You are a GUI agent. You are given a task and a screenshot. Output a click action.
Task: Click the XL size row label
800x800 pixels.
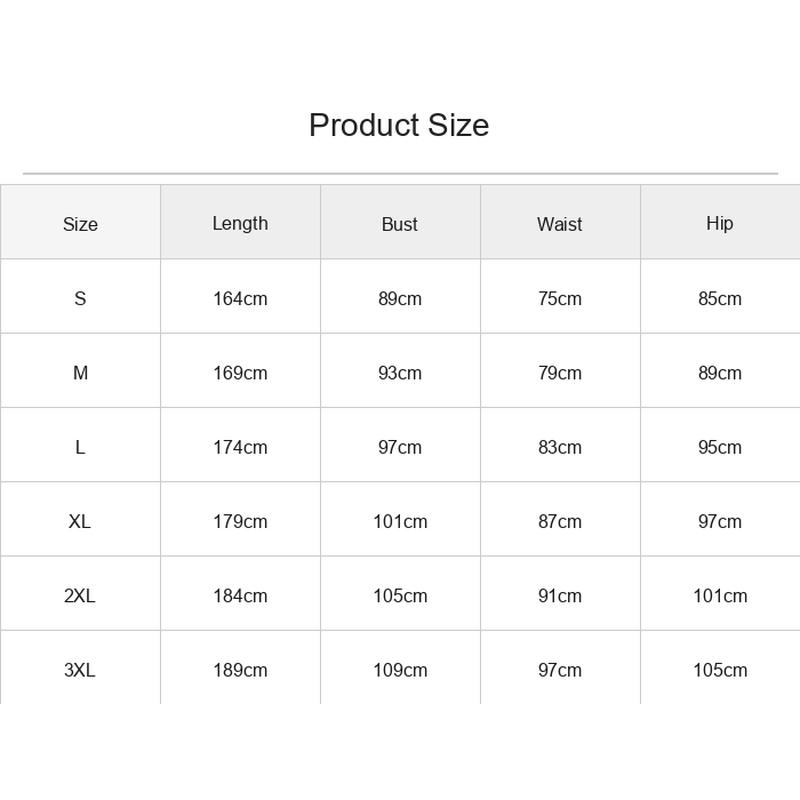80,521
